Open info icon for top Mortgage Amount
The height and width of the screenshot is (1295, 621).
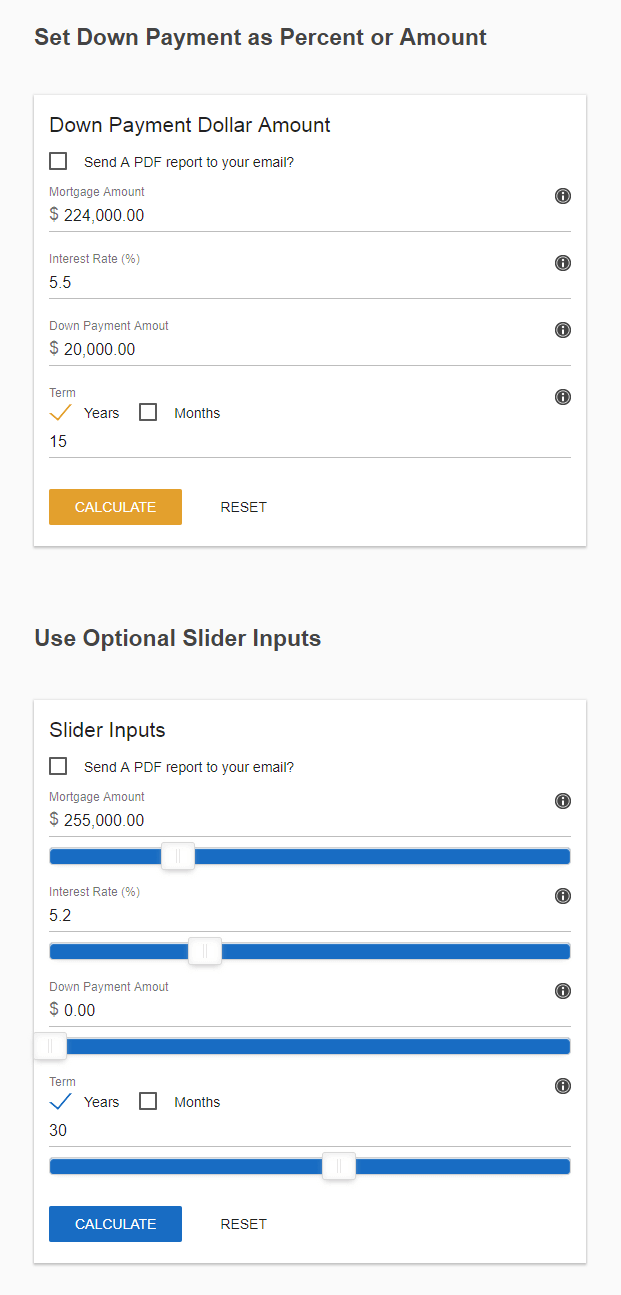[x=563, y=196]
